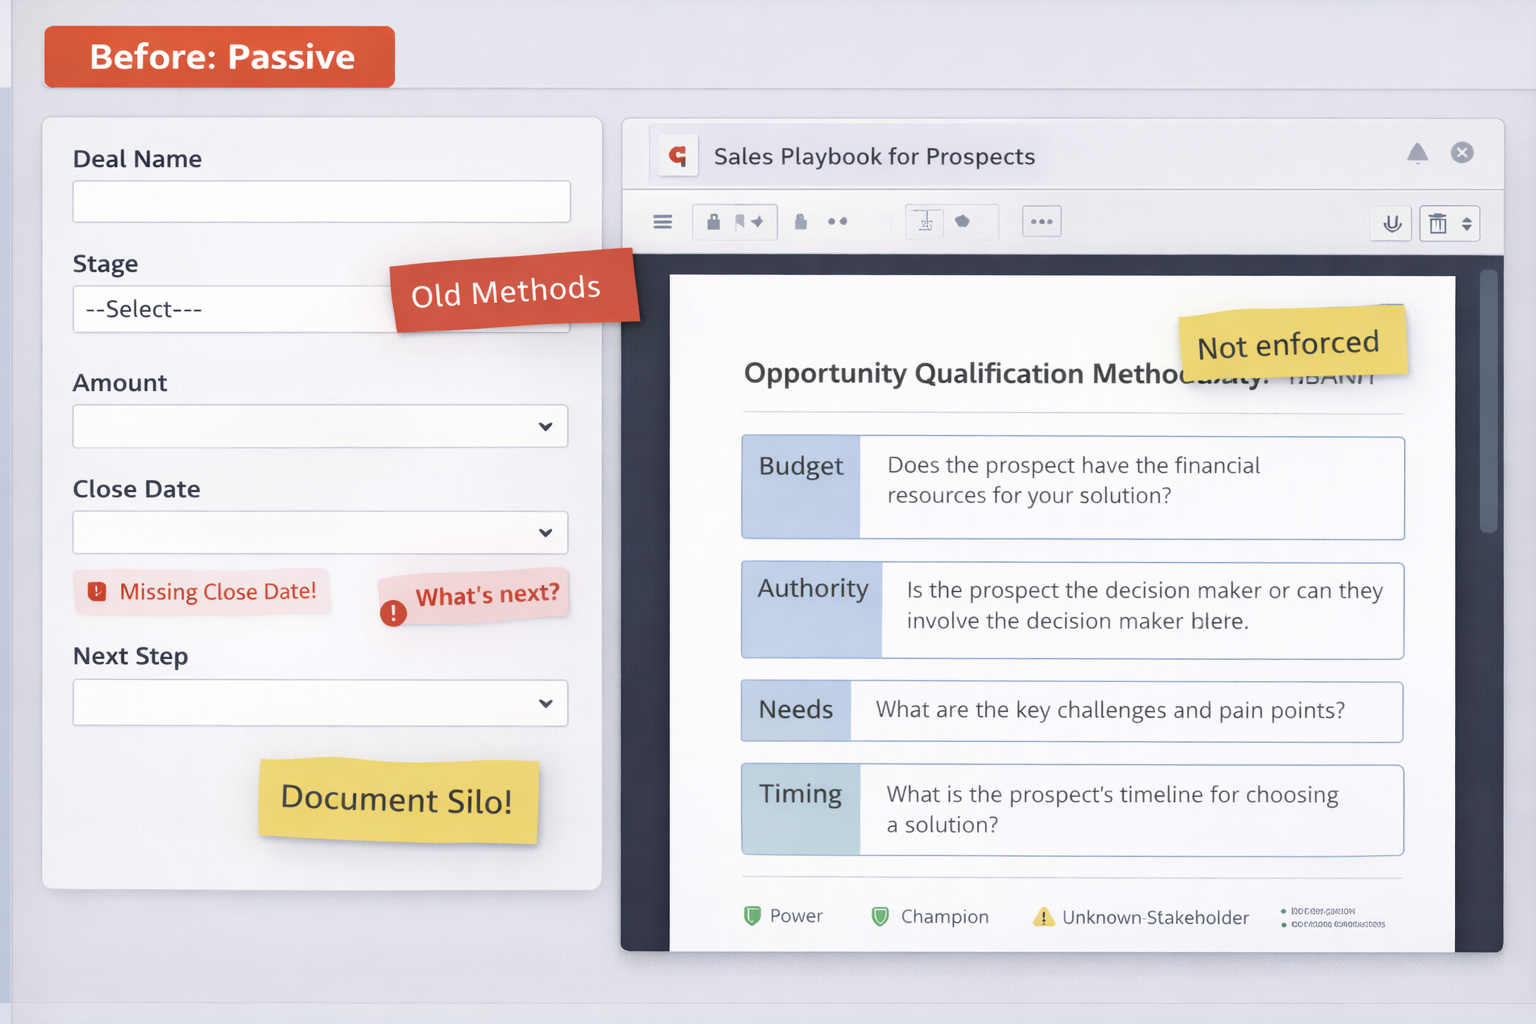Click the What's next? alert bubble
Screen dimensions: 1536x1024
(486, 596)
